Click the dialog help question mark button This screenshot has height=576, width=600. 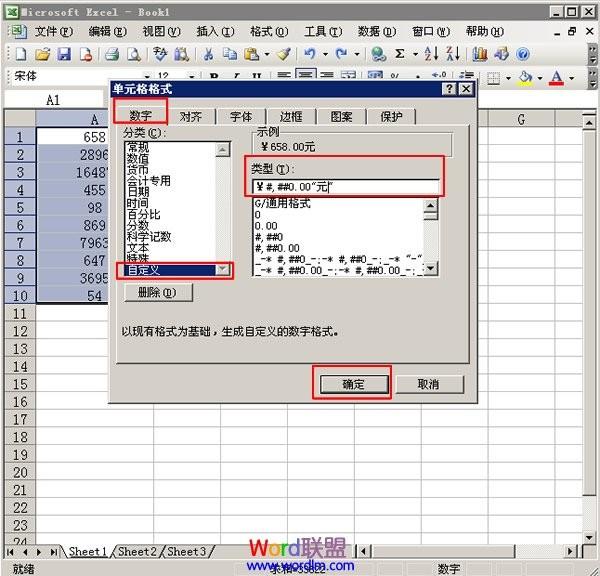coord(449,89)
